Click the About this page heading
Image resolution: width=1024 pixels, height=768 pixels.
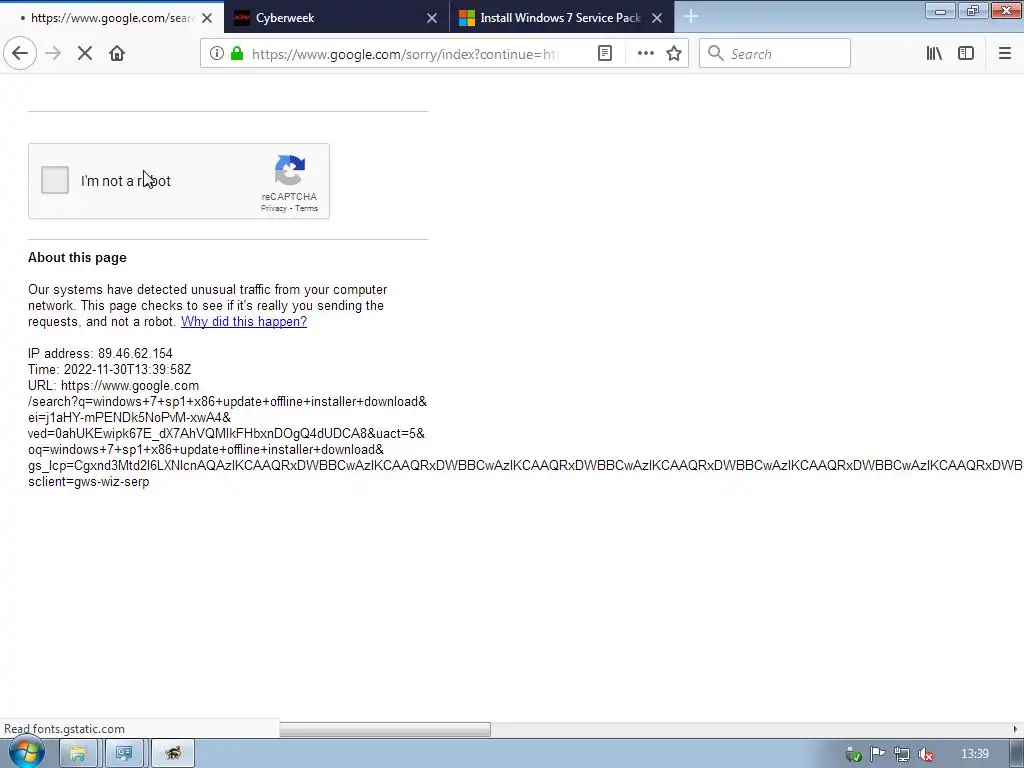[x=77, y=257]
